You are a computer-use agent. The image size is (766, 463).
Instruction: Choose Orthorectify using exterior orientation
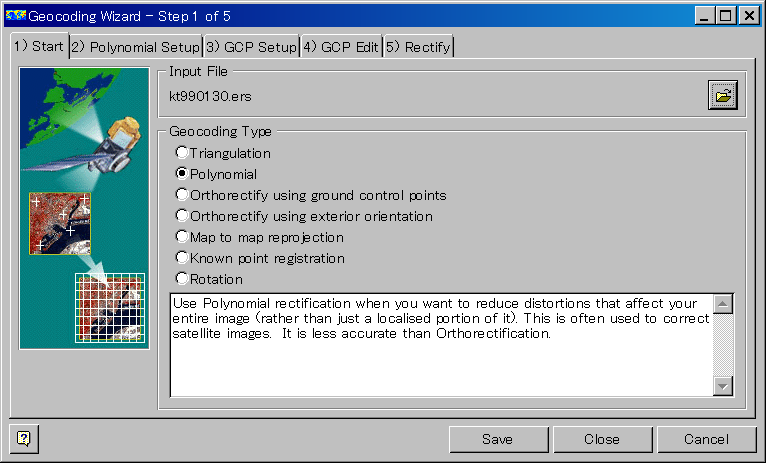click(182, 216)
